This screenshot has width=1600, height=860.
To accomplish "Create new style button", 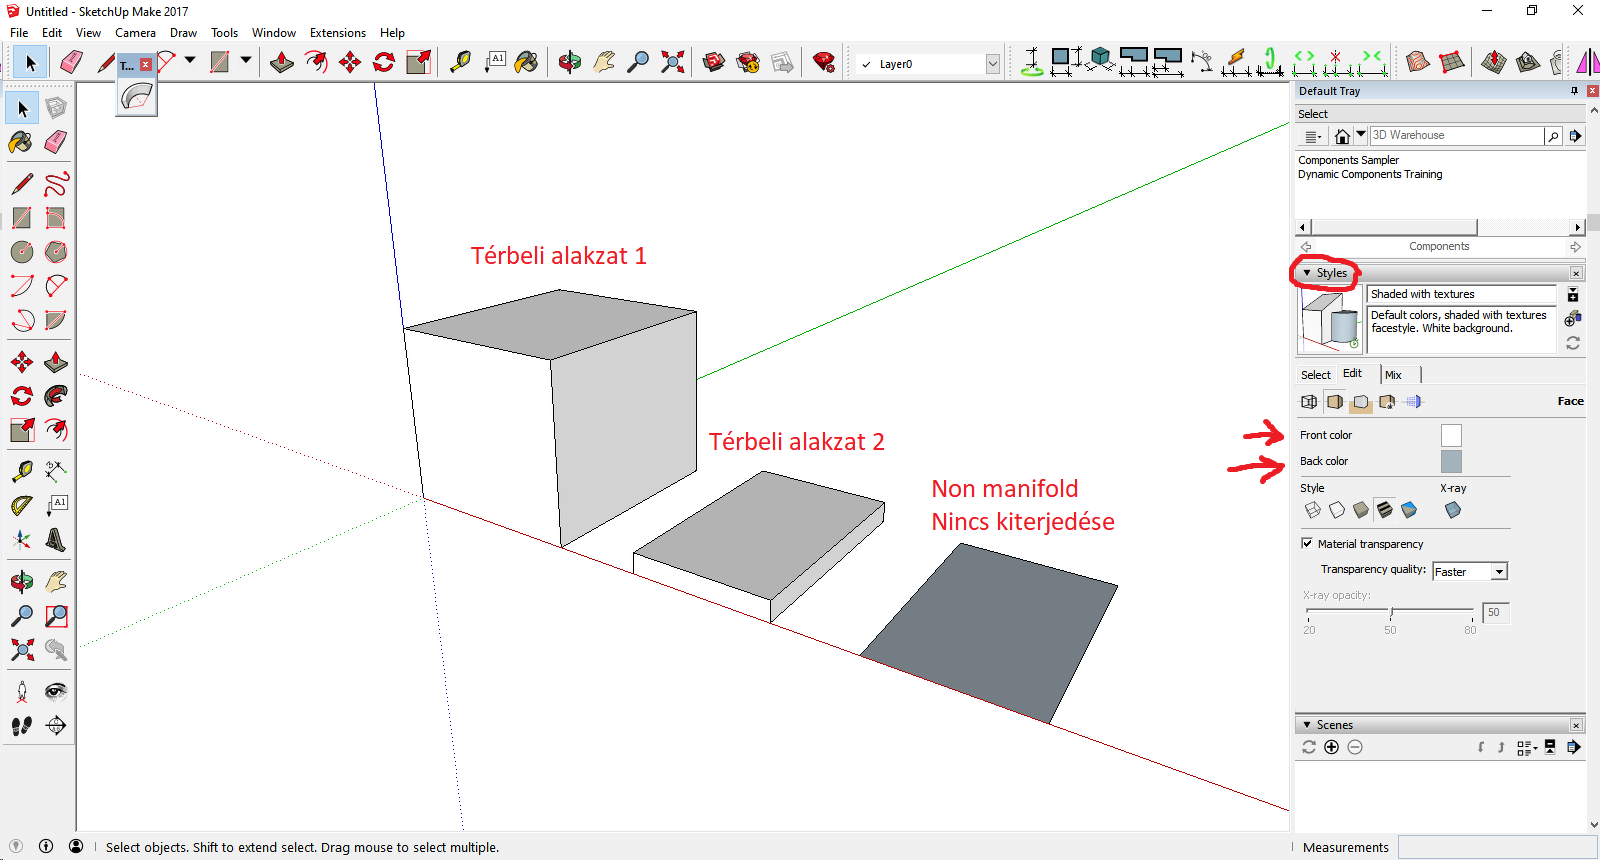I will [1573, 318].
